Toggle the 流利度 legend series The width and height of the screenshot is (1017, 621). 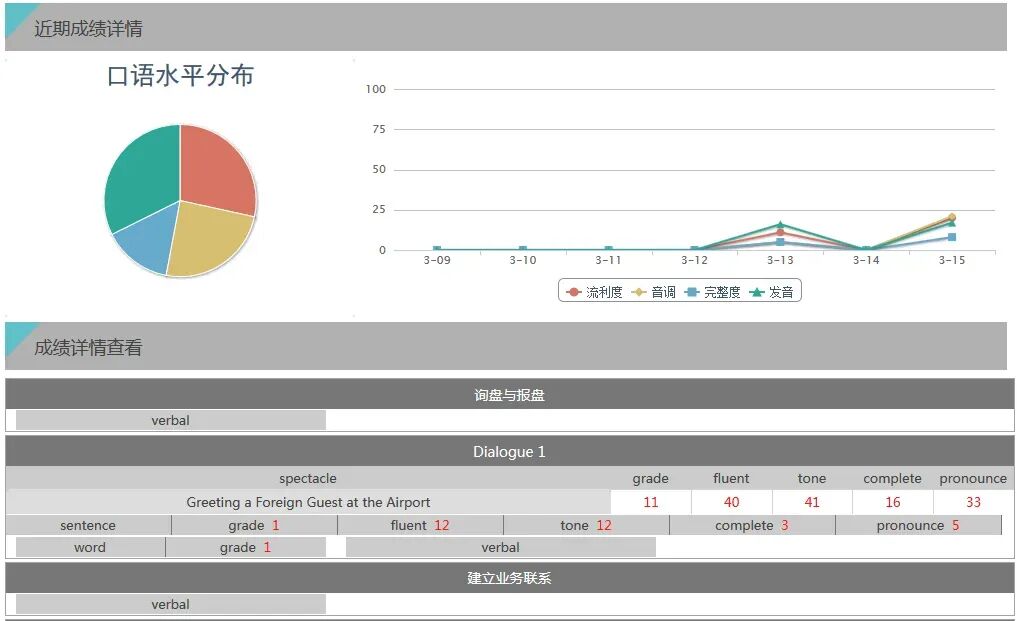click(x=595, y=292)
